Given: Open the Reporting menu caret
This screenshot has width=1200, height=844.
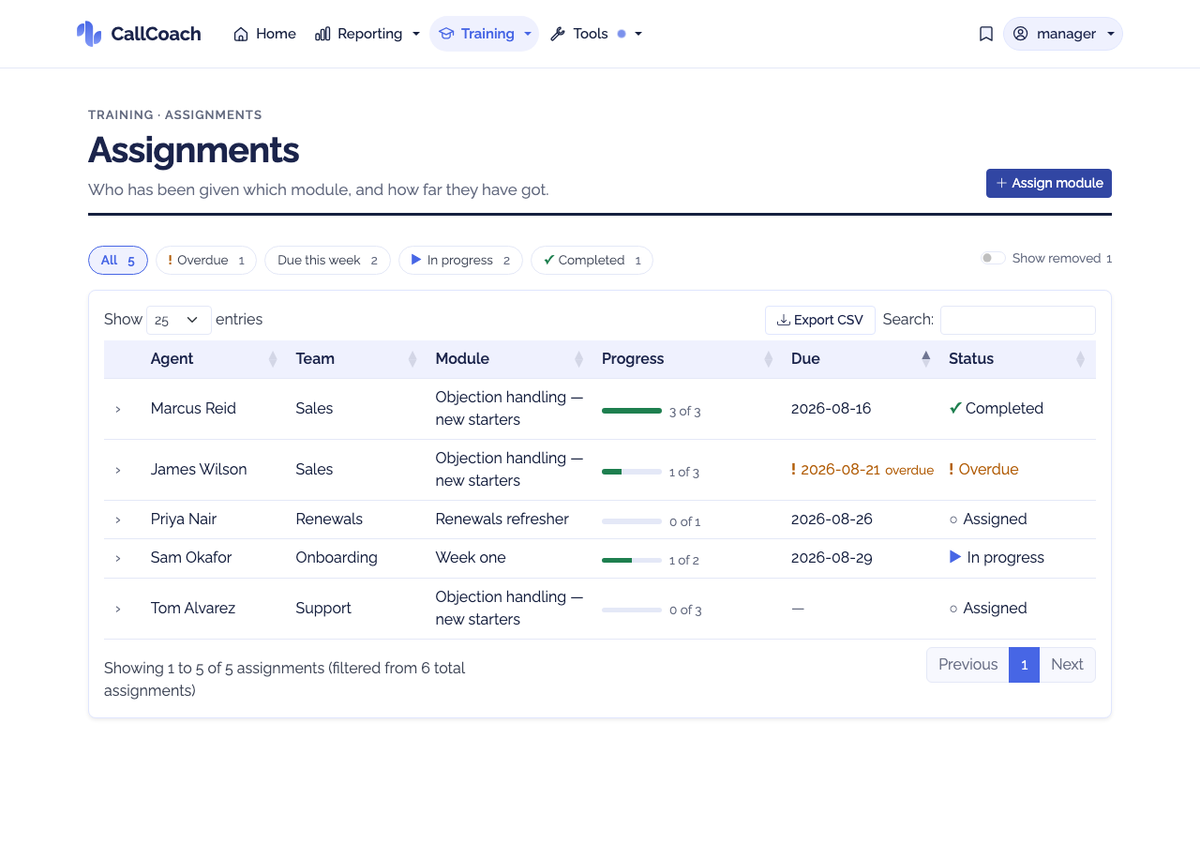Looking at the screenshot, I should [416, 34].
